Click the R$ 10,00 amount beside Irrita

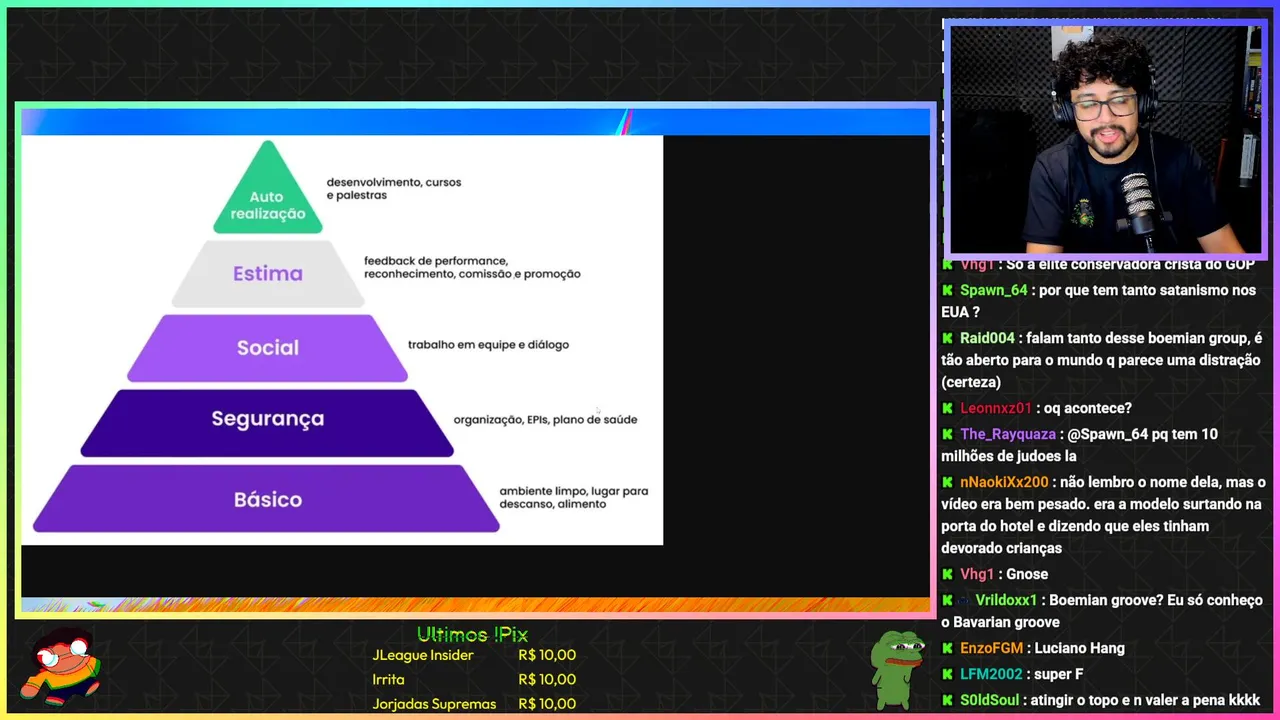pos(547,680)
